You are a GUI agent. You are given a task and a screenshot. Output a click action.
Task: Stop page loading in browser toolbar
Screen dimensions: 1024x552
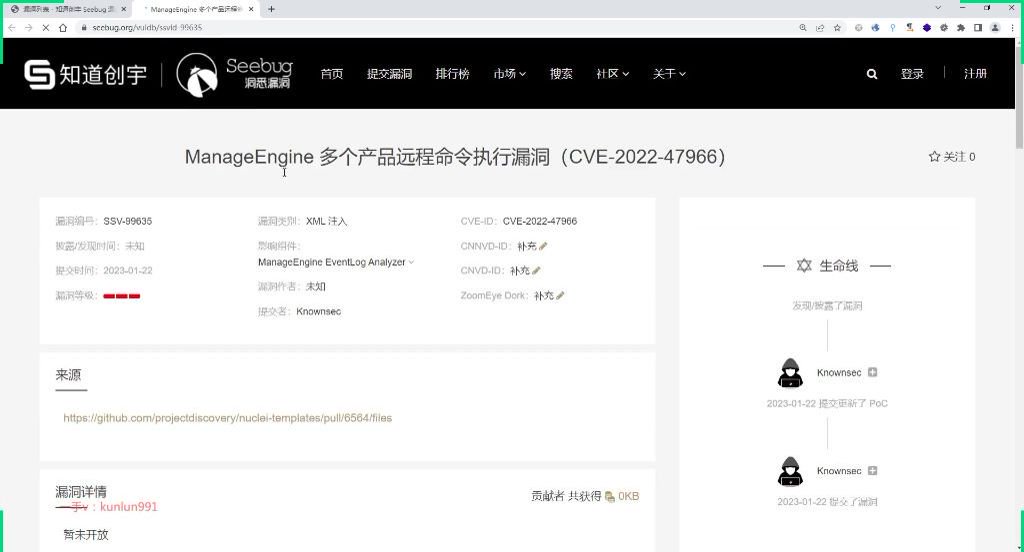46,27
